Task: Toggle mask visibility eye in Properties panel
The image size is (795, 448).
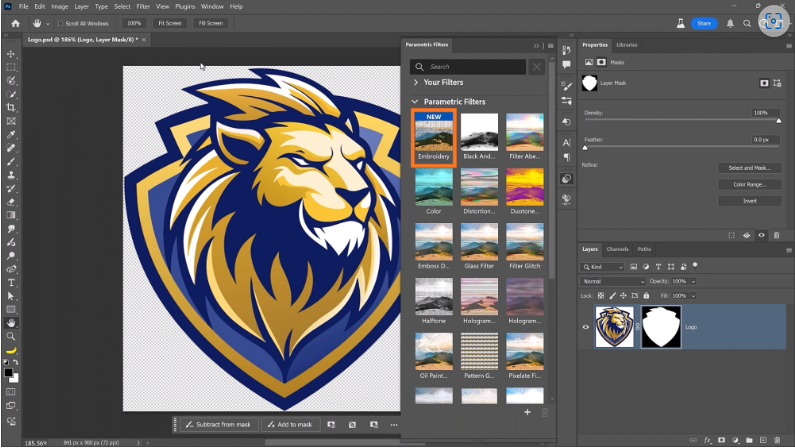Action: click(x=761, y=236)
